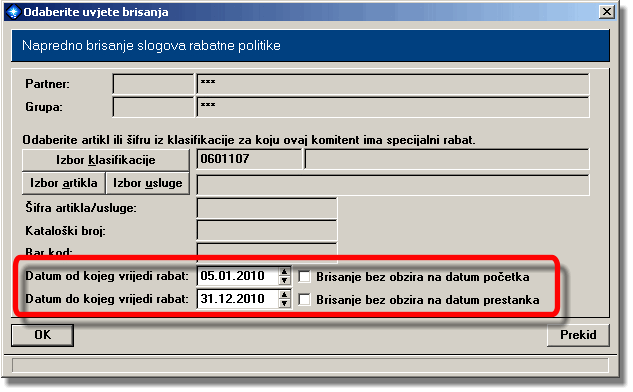This screenshot has height=392, width=633.
Task: Click the 'Kataloški broj:' label
Action: pyautogui.click(x=65, y=231)
